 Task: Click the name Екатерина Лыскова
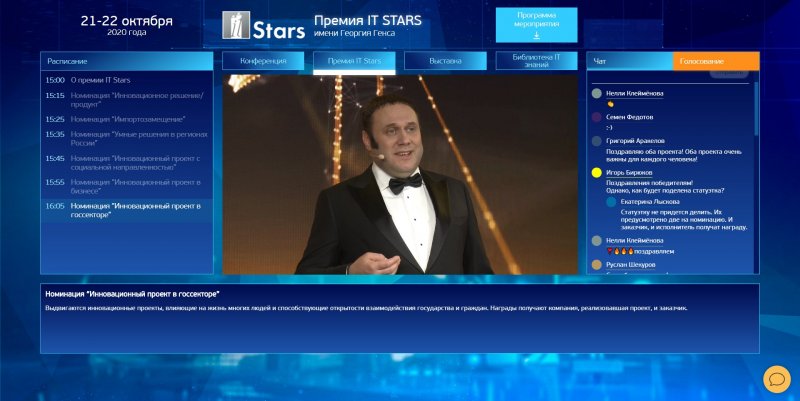tap(650, 202)
